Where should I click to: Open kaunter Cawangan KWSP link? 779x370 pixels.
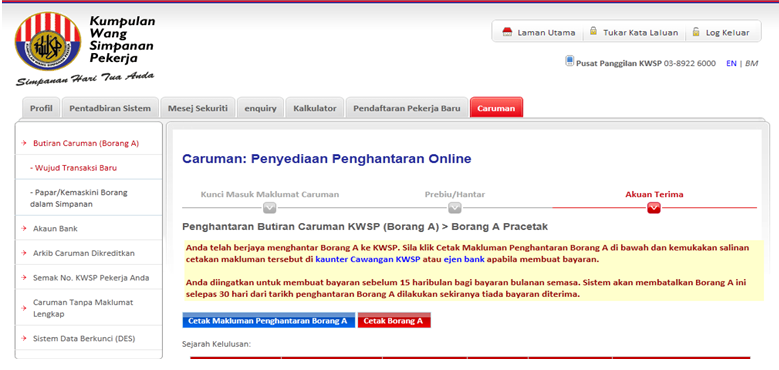[368, 259]
